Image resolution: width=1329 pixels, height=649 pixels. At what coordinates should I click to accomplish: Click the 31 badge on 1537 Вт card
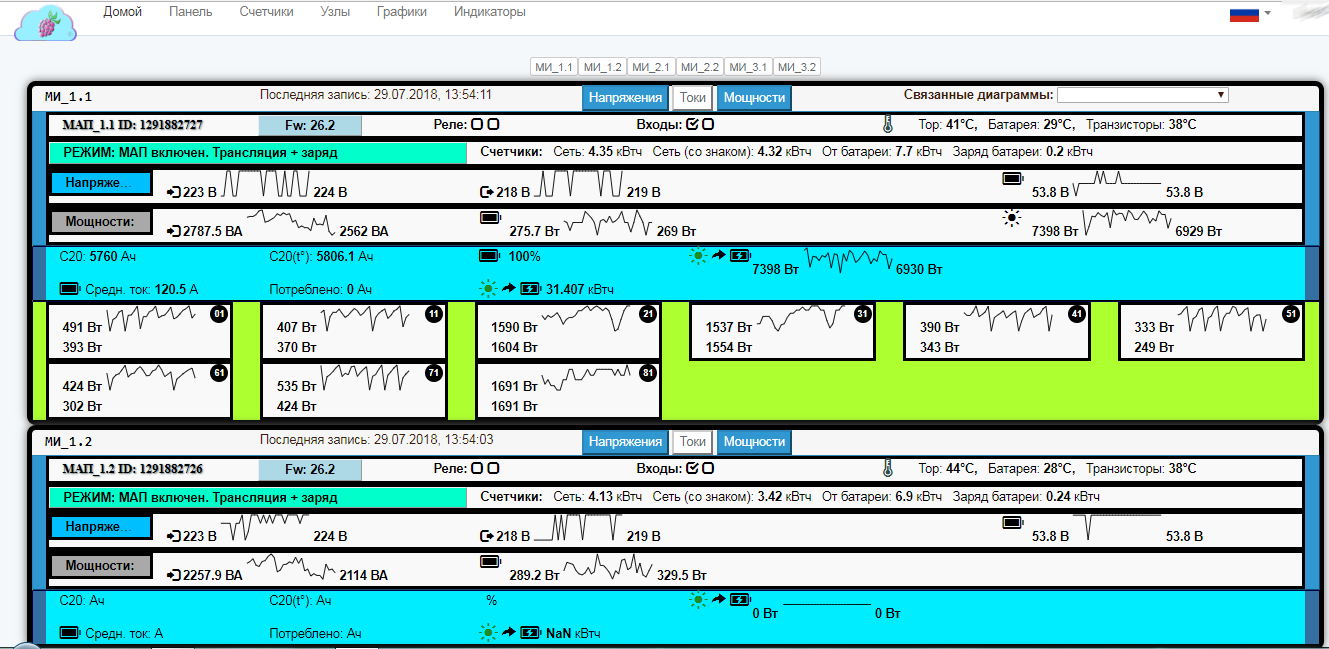click(862, 314)
